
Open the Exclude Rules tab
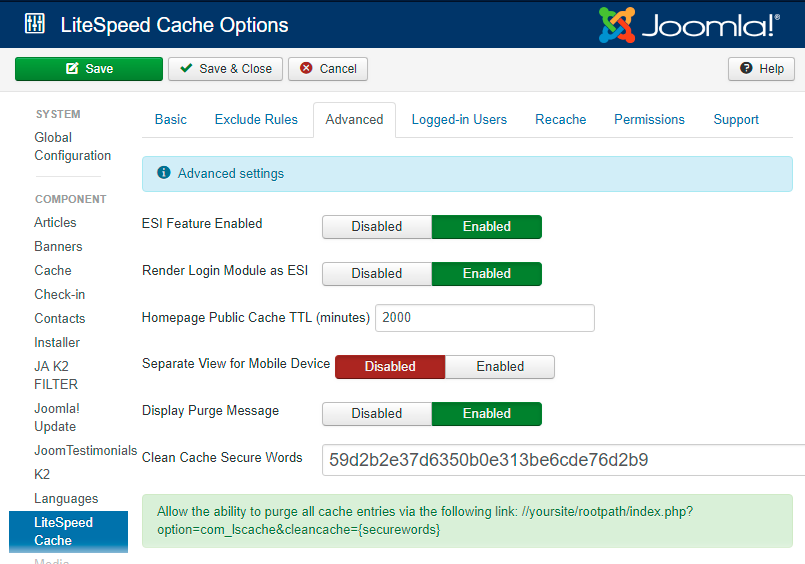[256, 120]
